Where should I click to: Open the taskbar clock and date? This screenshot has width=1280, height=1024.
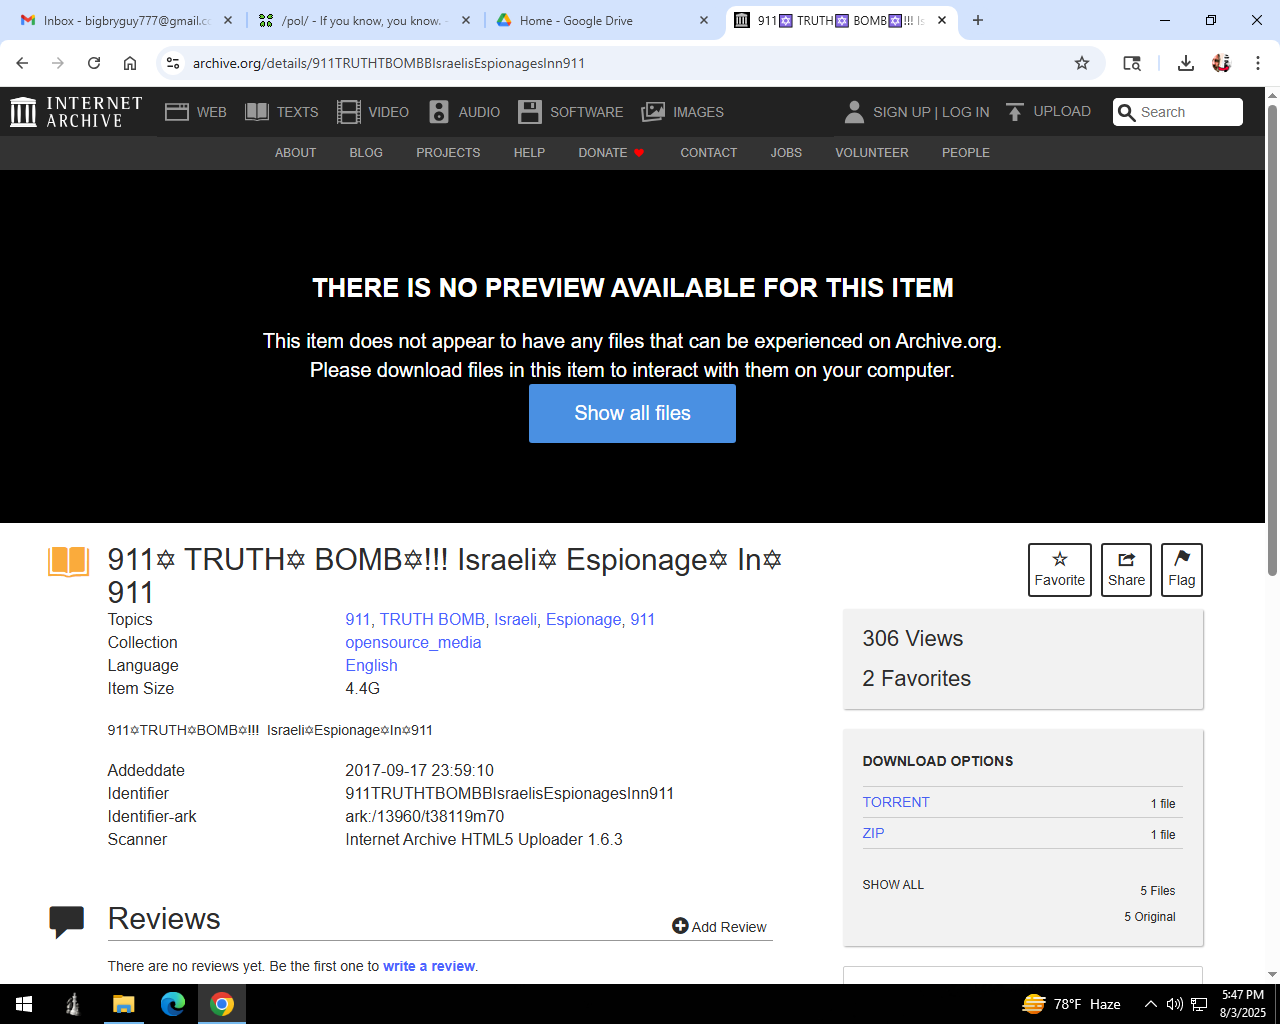point(1243,1004)
